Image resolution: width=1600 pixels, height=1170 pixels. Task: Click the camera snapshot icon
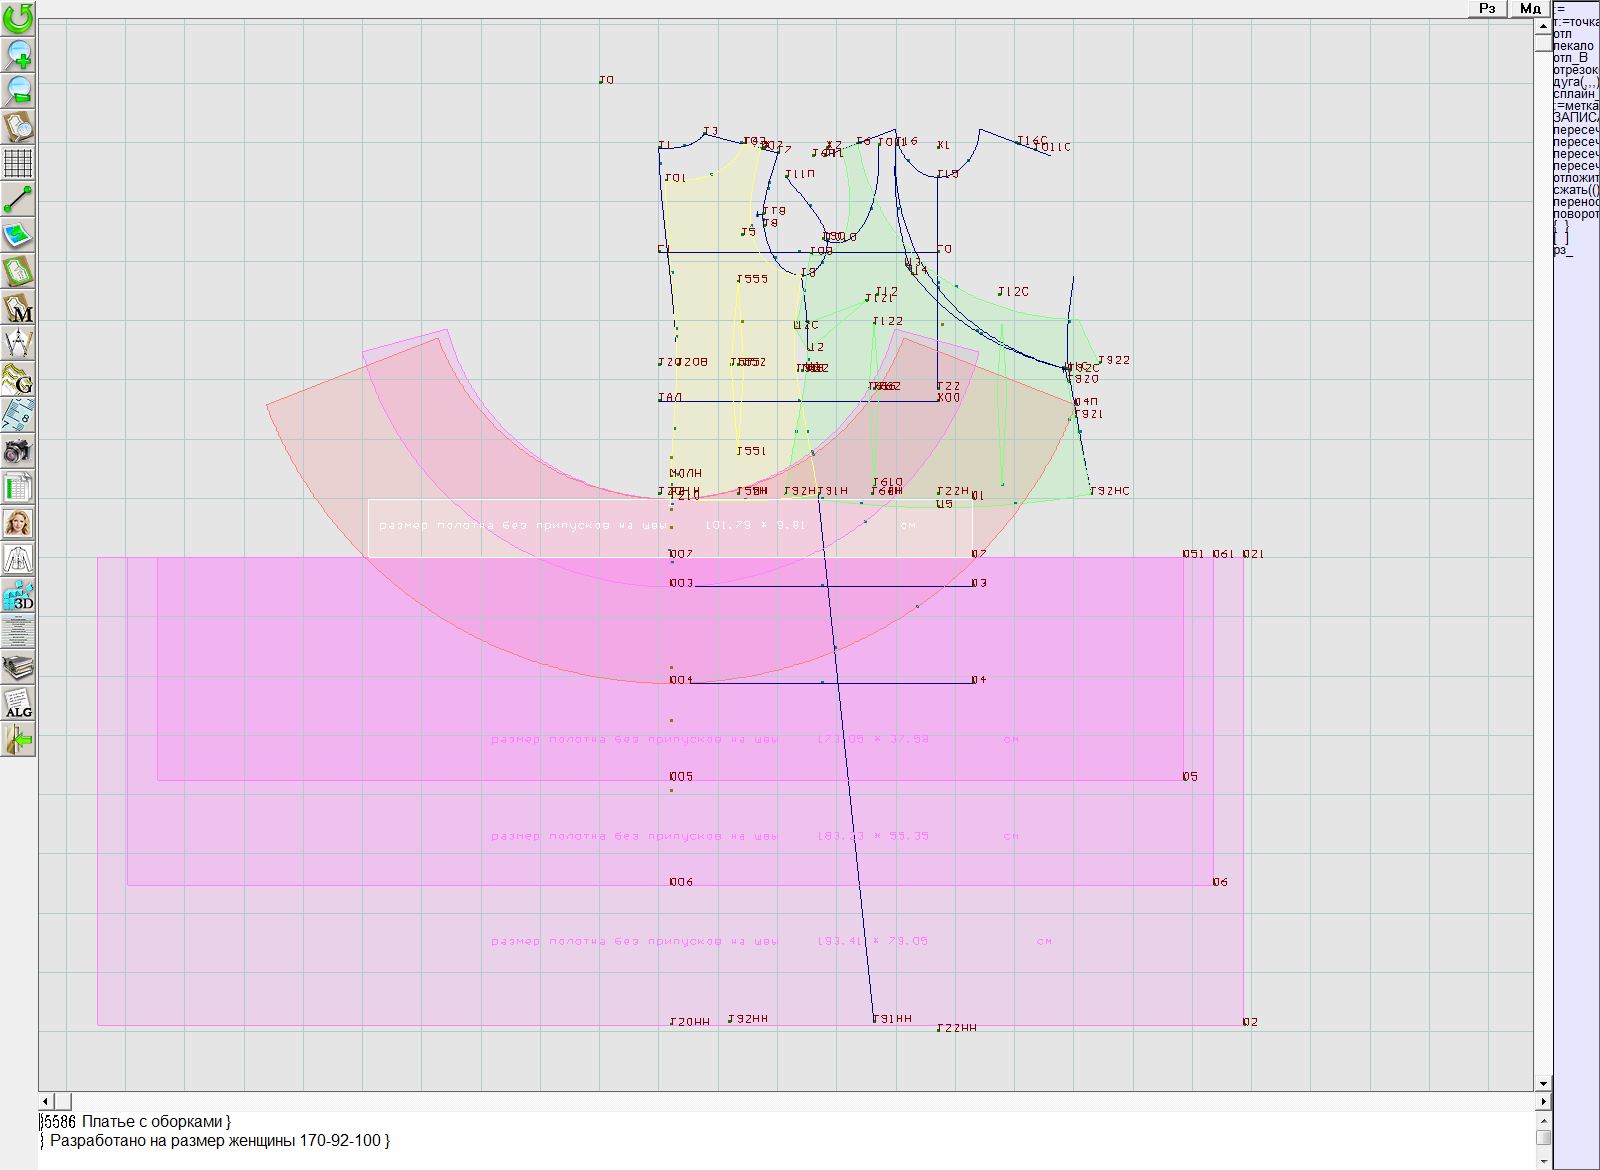point(18,451)
